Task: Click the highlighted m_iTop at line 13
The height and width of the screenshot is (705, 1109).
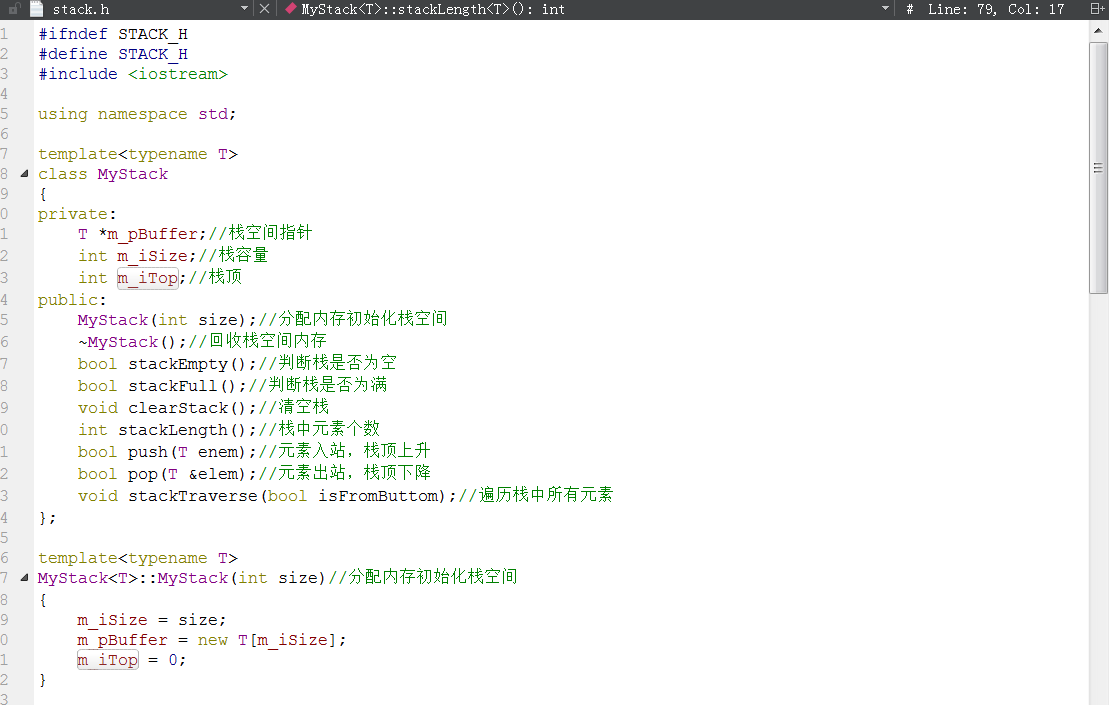Action: tap(147, 277)
